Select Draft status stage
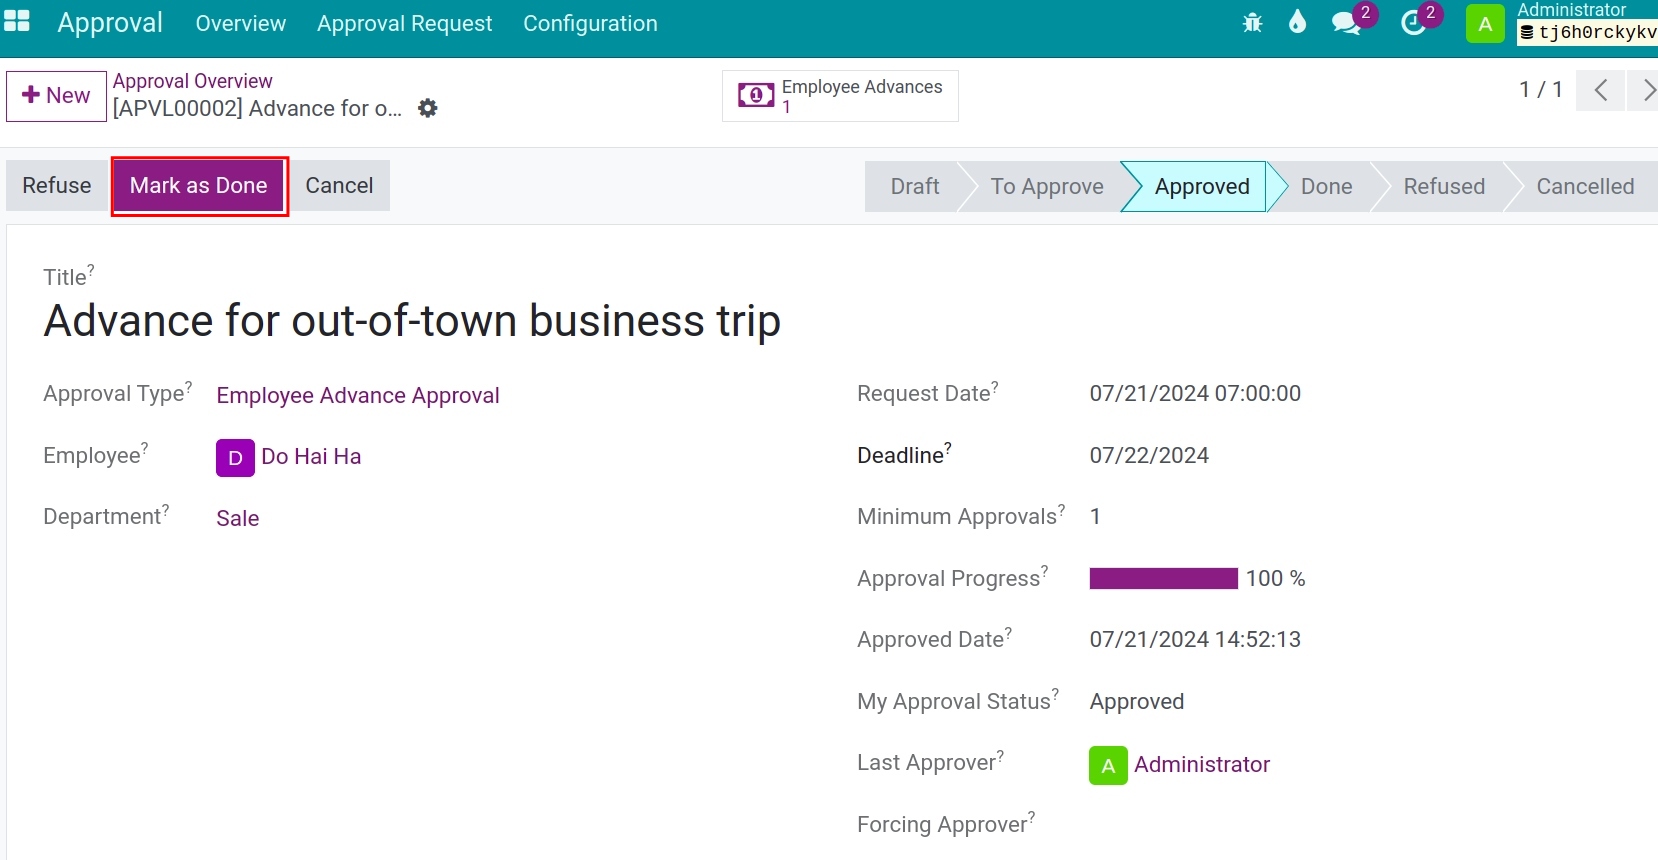The width and height of the screenshot is (1658, 860). (x=914, y=187)
